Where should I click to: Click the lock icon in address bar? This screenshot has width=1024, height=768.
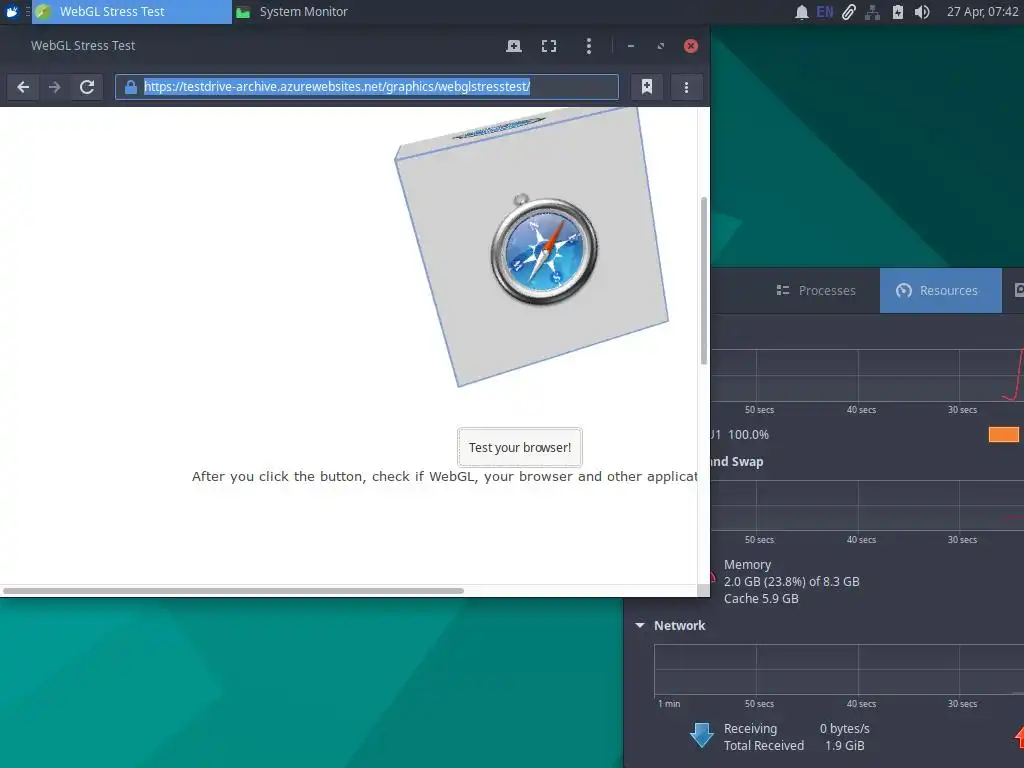point(131,87)
